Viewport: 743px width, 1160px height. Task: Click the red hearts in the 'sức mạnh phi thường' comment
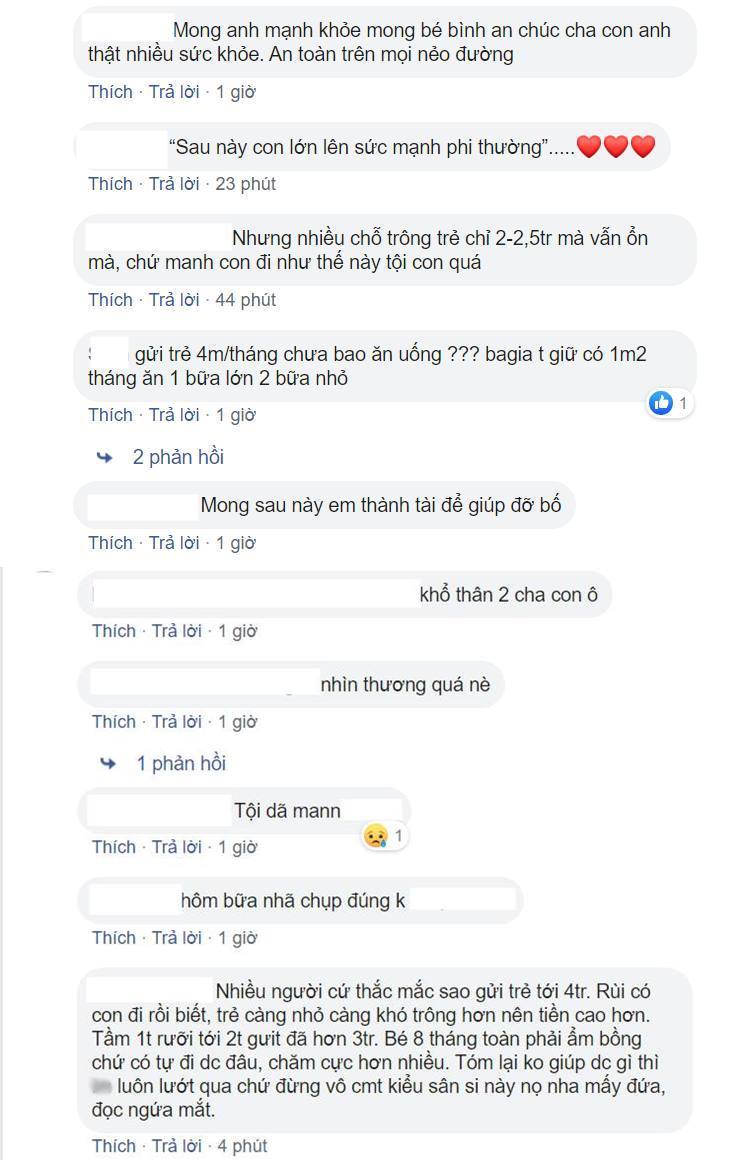pyautogui.click(x=616, y=146)
